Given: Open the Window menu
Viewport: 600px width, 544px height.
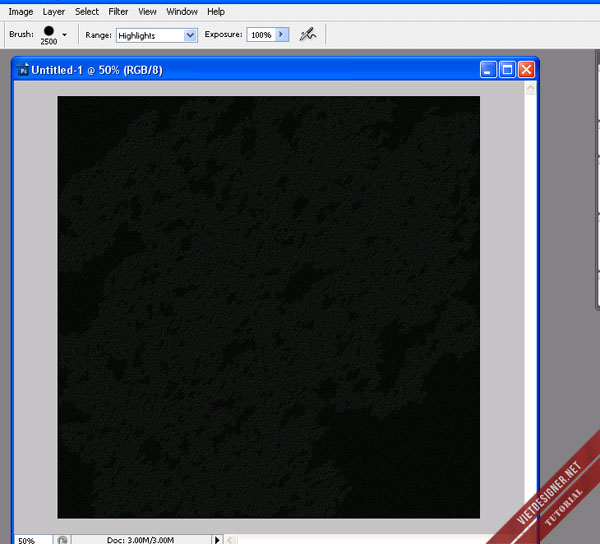Looking at the screenshot, I should click(x=182, y=12).
